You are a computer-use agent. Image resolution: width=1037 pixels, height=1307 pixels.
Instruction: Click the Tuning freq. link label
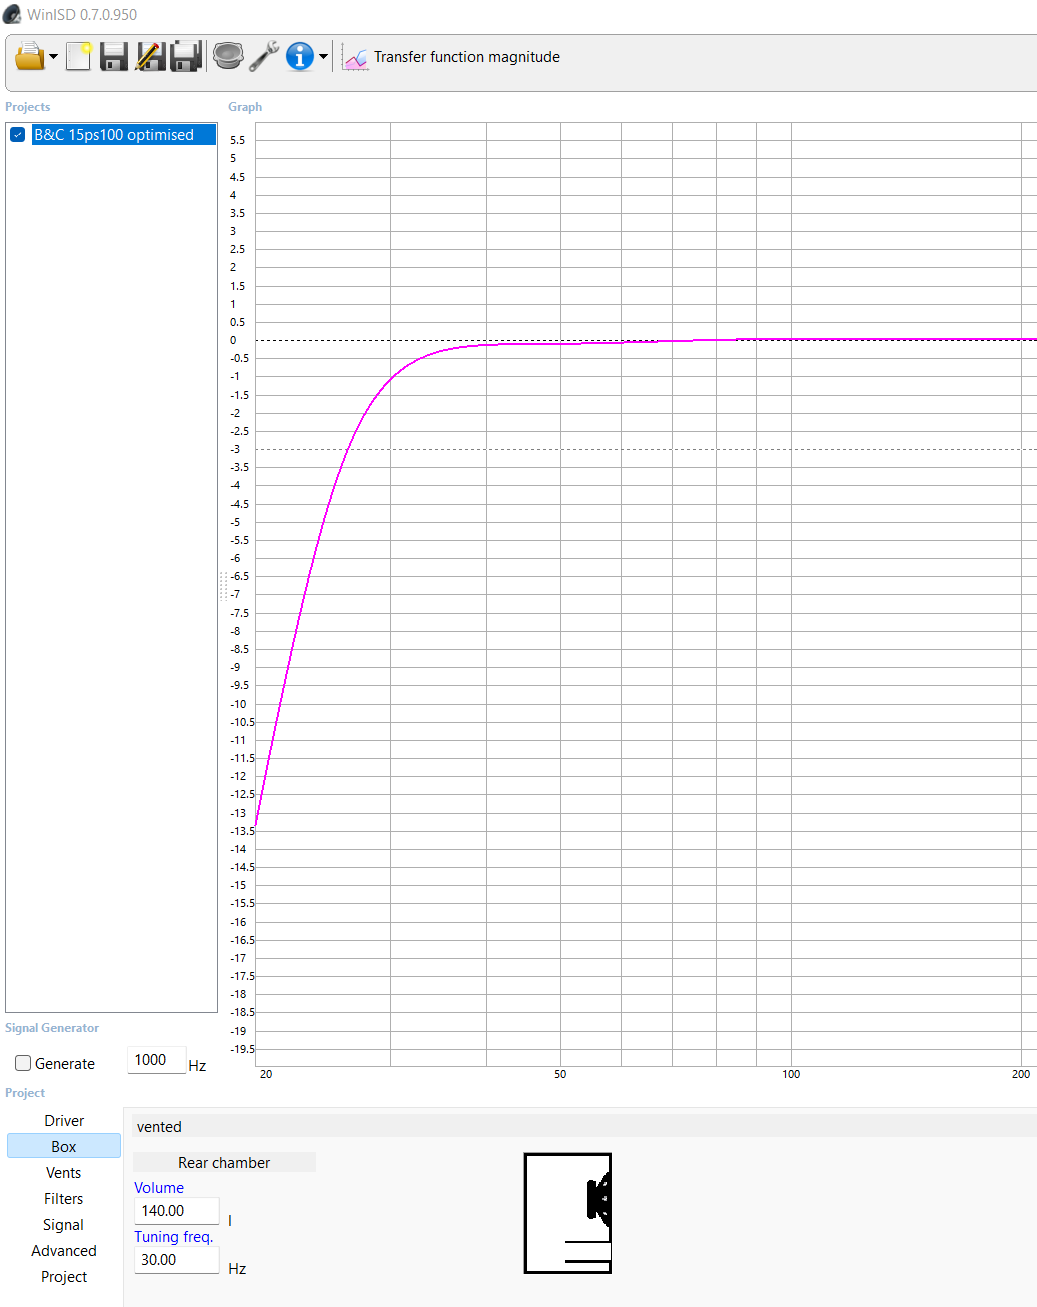[x=174, y=1237]
